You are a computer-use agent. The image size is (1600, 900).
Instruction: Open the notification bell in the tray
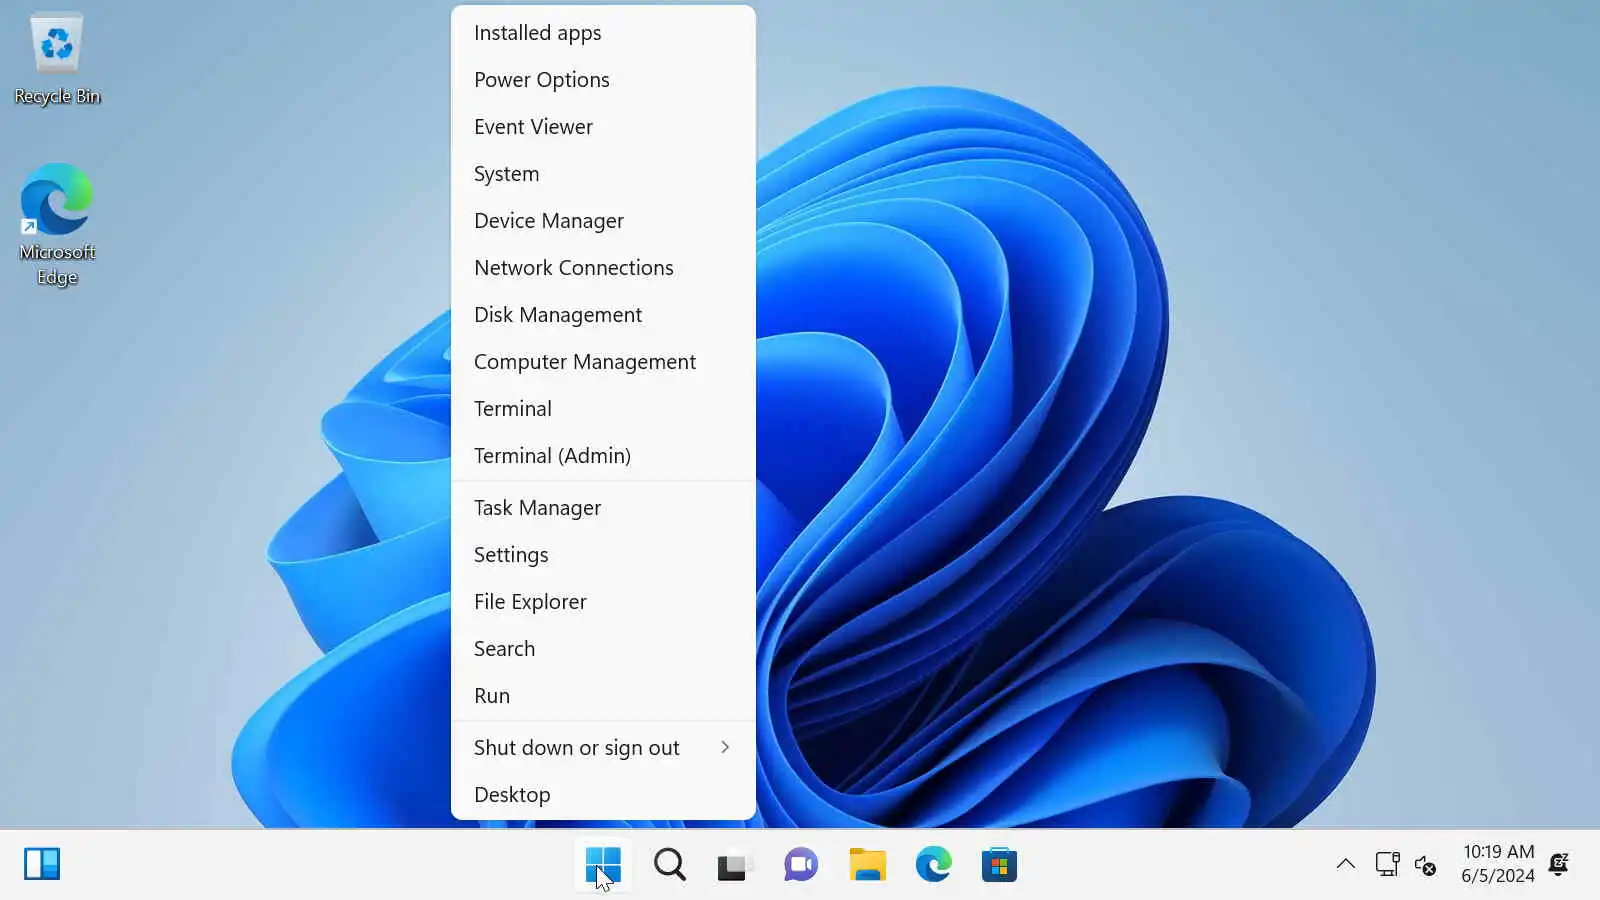(x=1558, y=864)
